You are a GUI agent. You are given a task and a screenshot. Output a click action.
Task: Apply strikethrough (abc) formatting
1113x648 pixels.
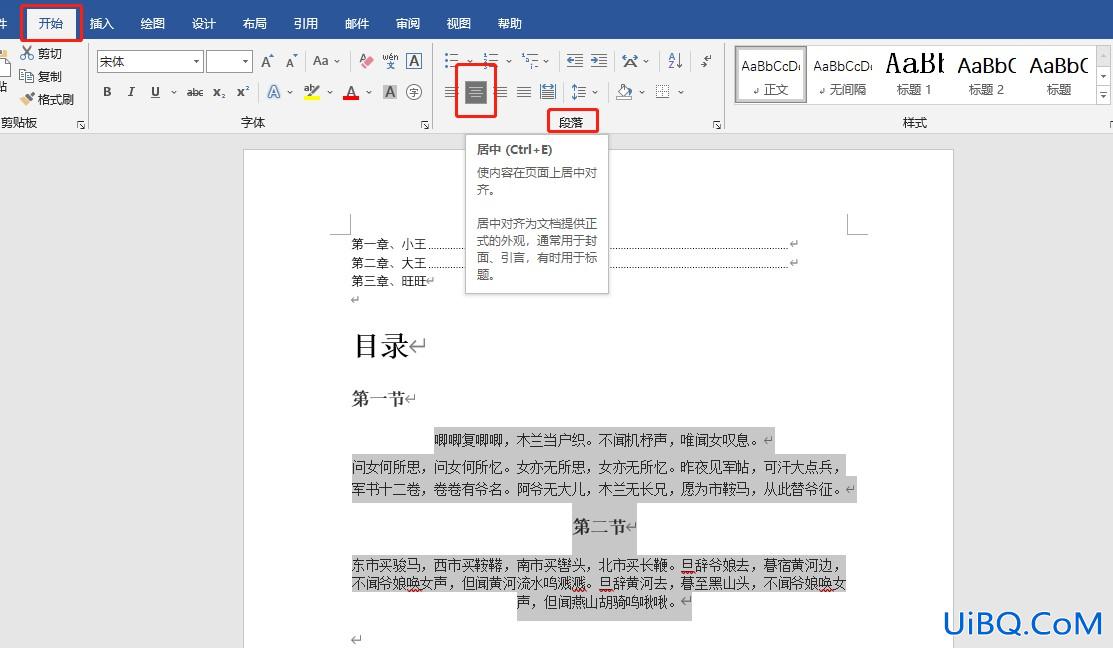pyautogui.click(x=194, y=92)
